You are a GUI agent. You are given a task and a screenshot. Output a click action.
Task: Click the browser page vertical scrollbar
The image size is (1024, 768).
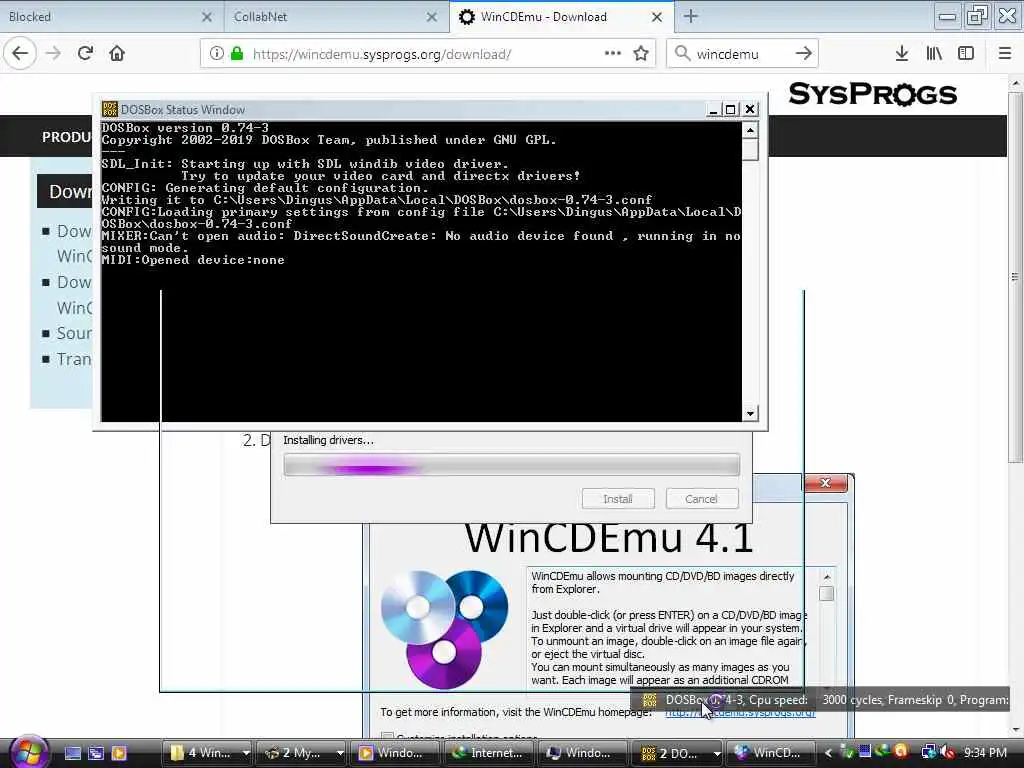[1015, 277]
